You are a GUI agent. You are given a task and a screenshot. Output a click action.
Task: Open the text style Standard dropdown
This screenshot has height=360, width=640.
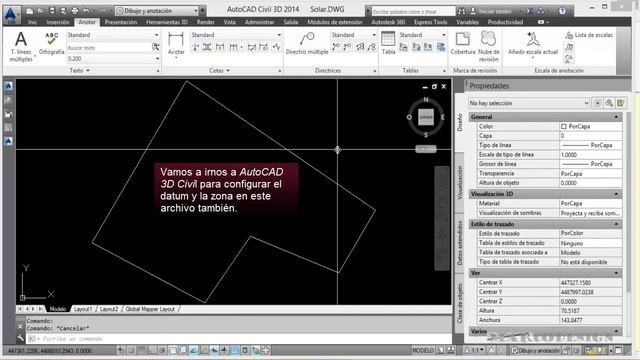coord(113,35)
